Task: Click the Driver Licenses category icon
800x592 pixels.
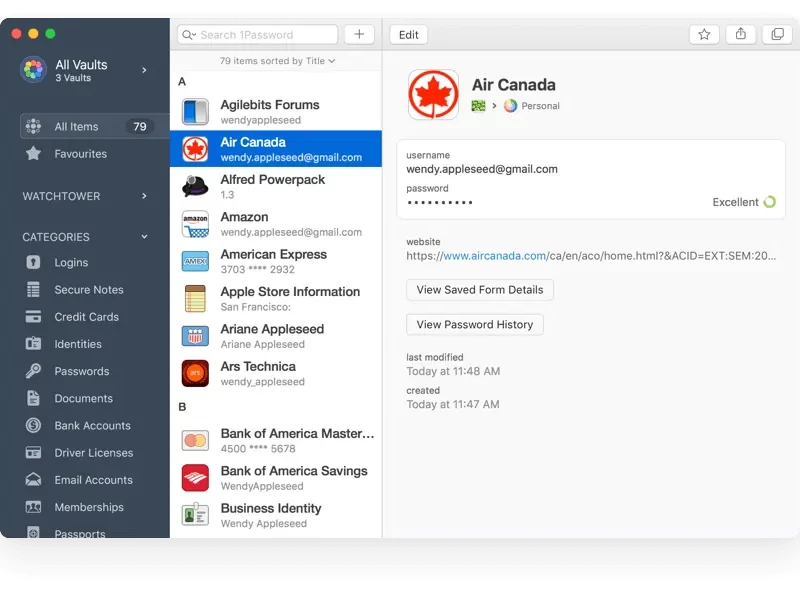Action: tap(33, 452)
